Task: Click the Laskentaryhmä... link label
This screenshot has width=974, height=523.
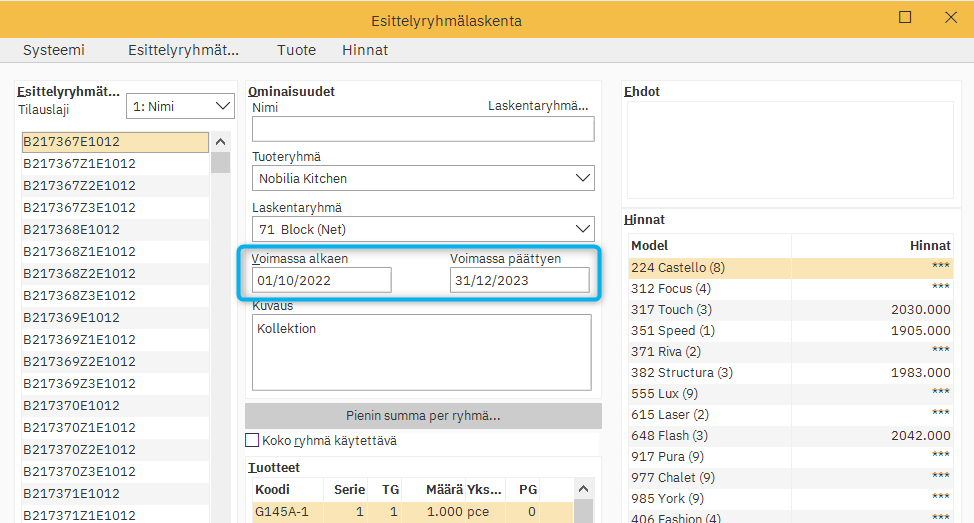Action: coord(538,106)
